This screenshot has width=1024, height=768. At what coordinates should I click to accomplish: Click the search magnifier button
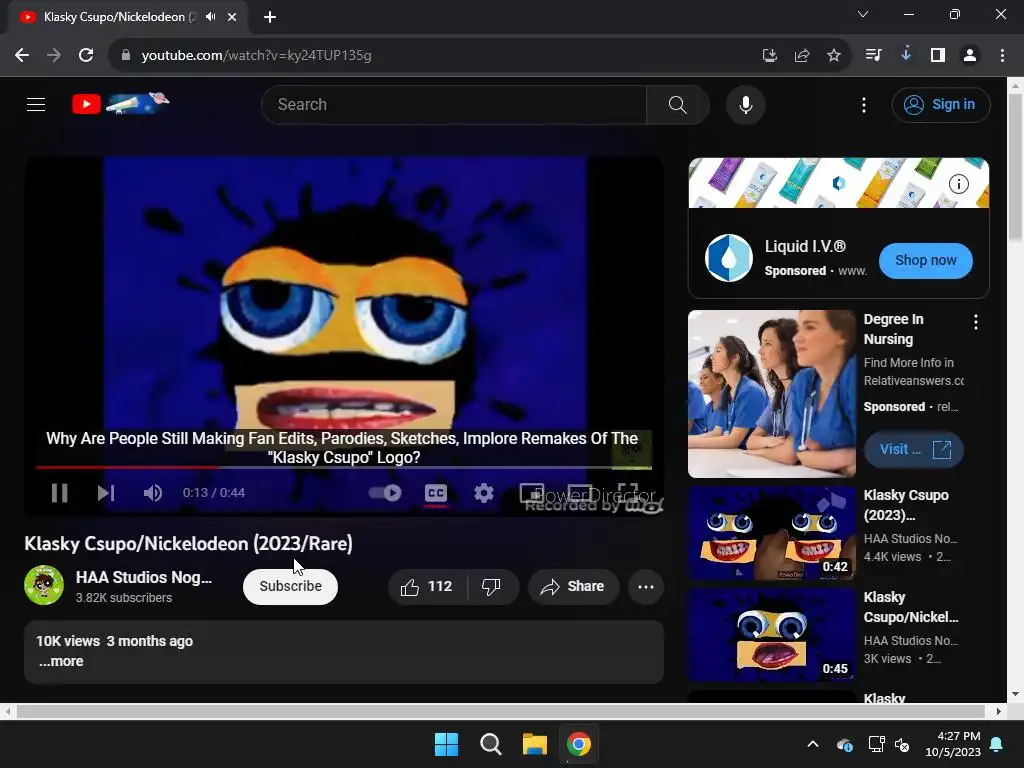[x=677, y=104]
